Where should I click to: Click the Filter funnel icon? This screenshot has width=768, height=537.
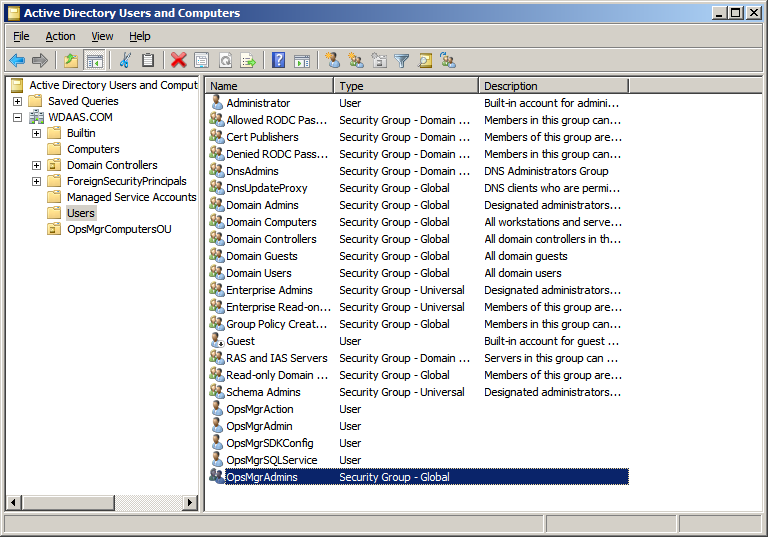click(402, 61)
